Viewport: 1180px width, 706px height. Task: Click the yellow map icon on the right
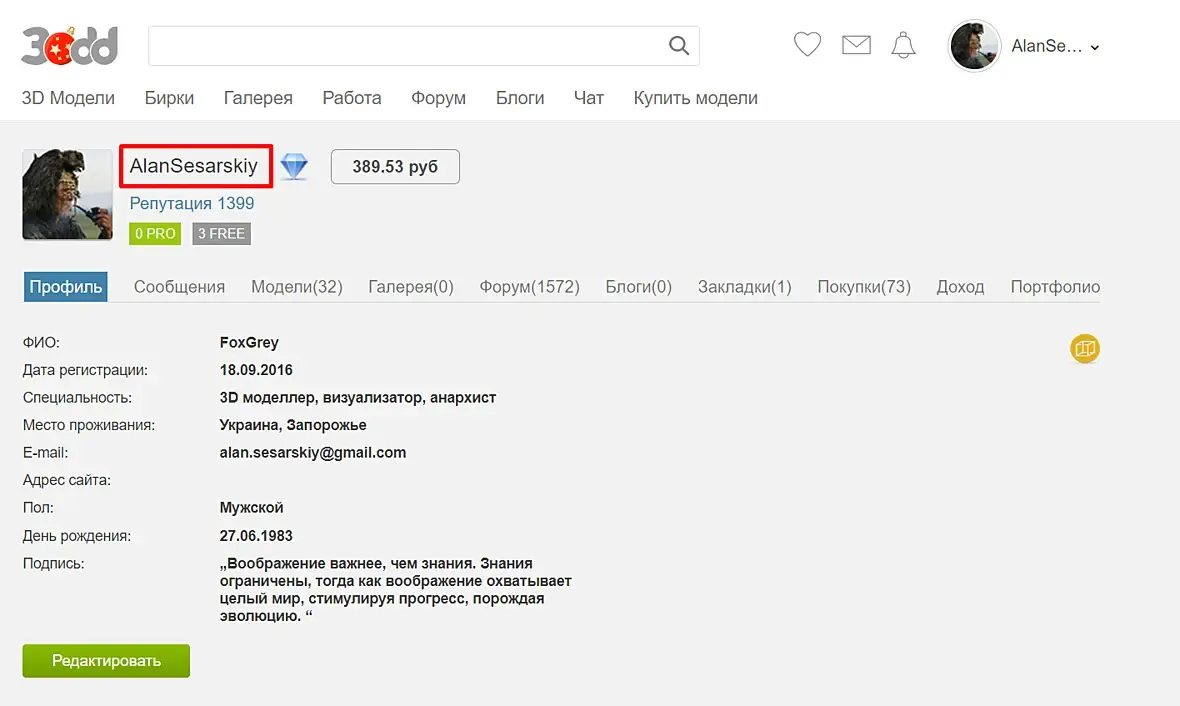[1084, 348]
